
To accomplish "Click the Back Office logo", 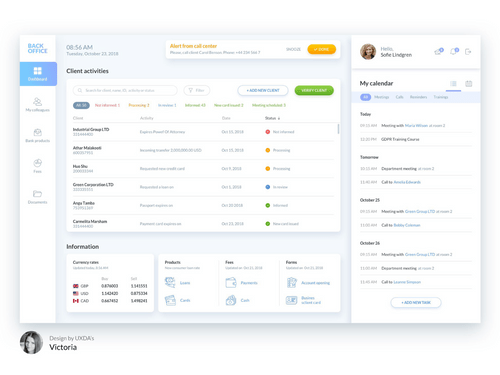I will coord(38,48).
